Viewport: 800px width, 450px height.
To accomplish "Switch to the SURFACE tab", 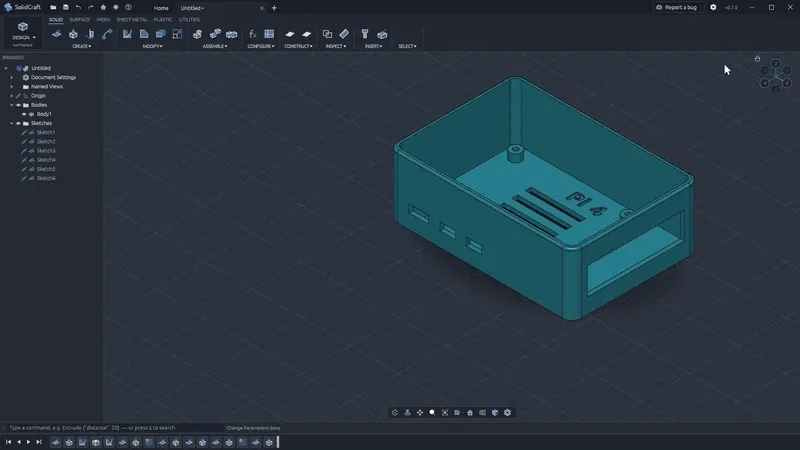I will (x=80, y=20).
